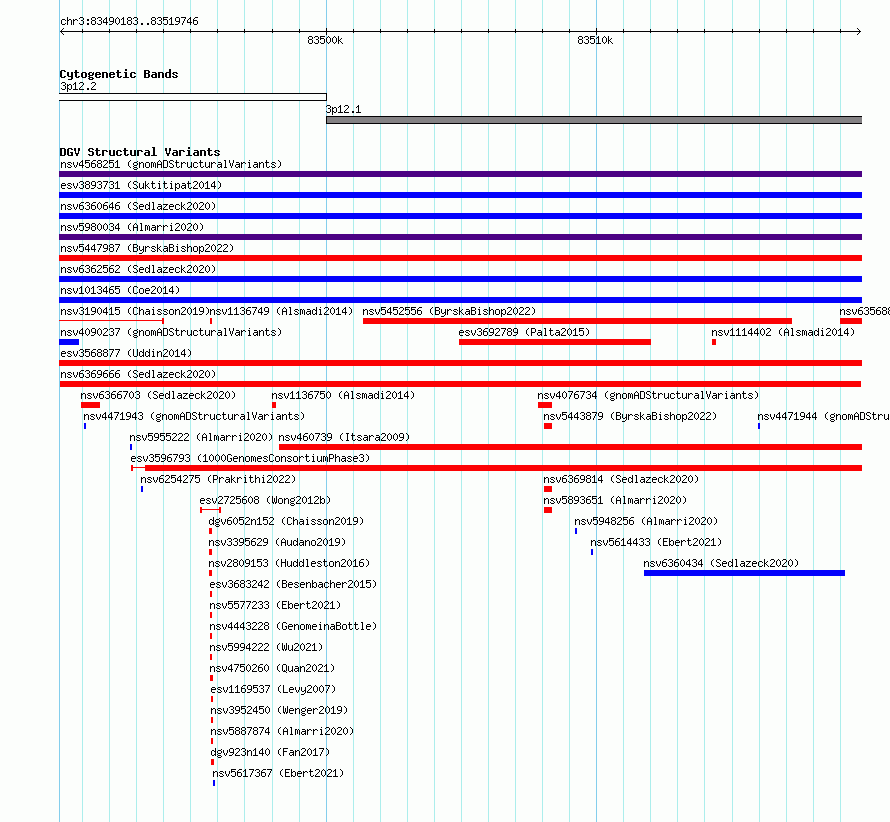This screenshot has width=890, height=822.
Task: Open nsv6360646 Sedlazeck2020 variant label
Action: coord(138,207)
